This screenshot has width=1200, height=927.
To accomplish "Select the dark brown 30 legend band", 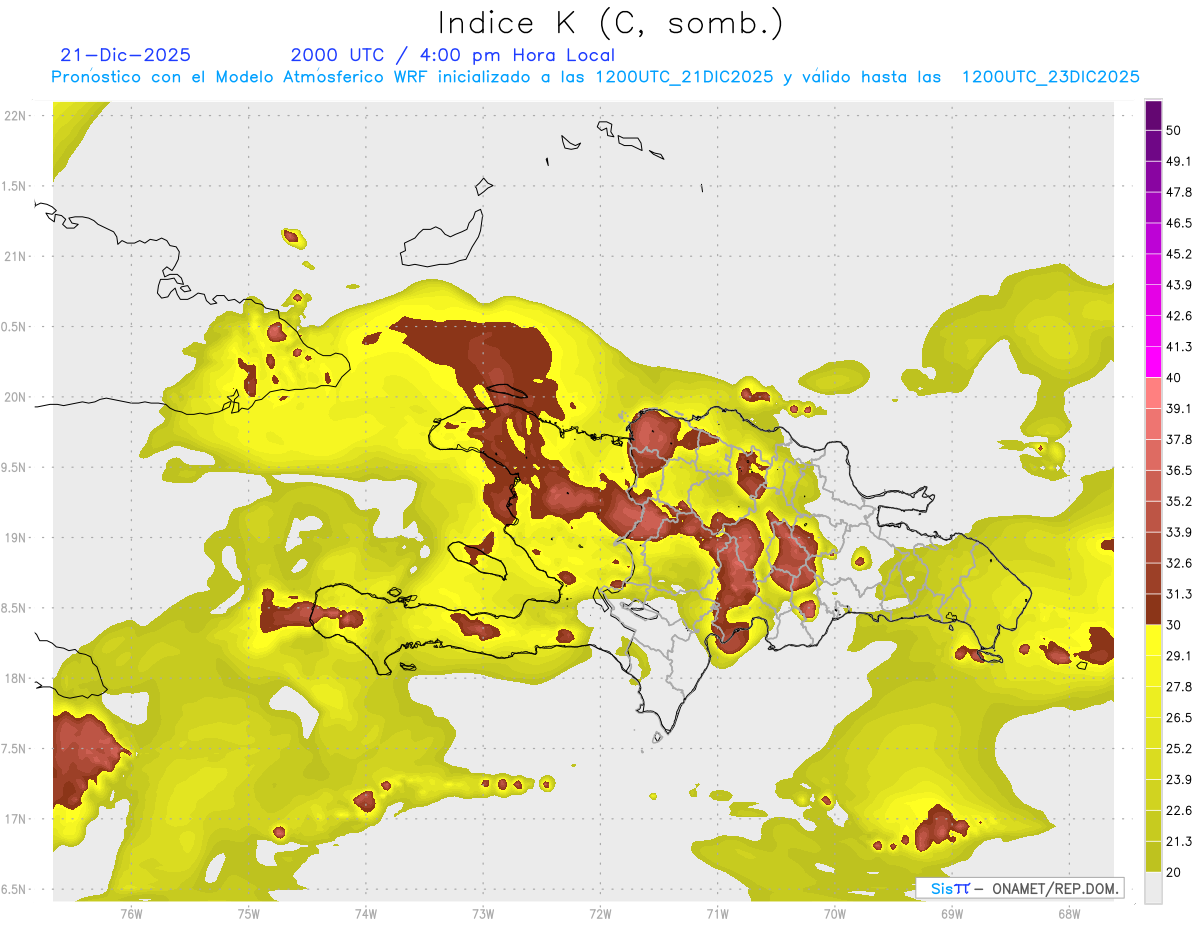I will (1153, 609).
